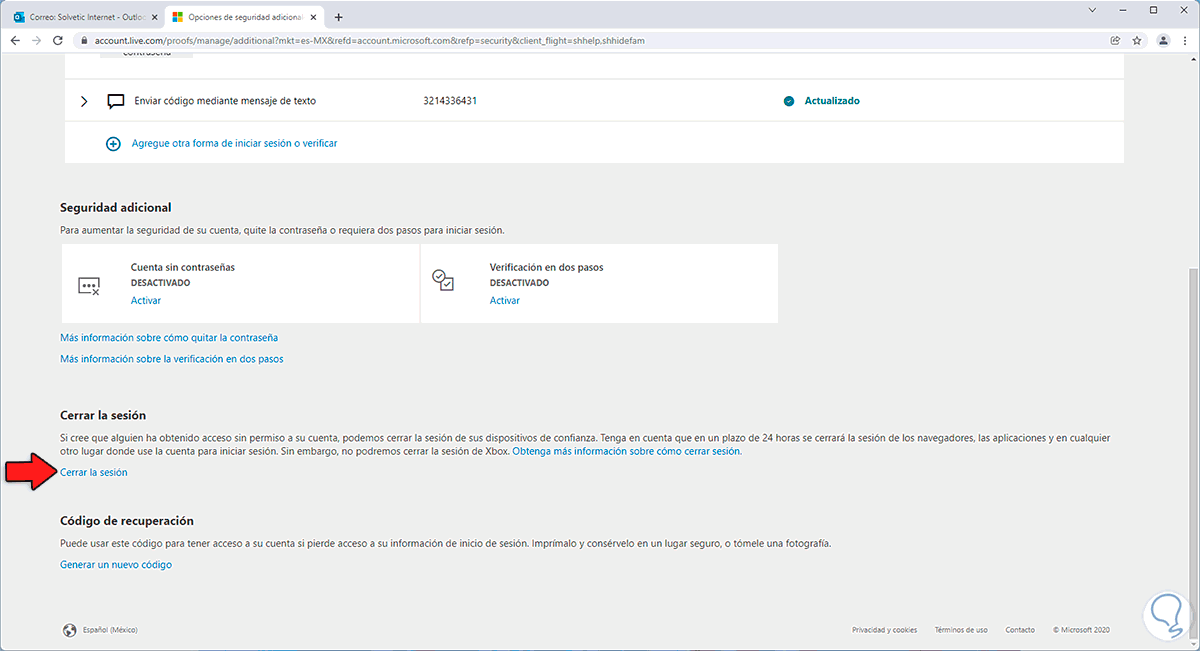Image resolution: width=1200 pixels, height=651 pixels.
Task: Click the globe language icon
Action: point(70,630)
